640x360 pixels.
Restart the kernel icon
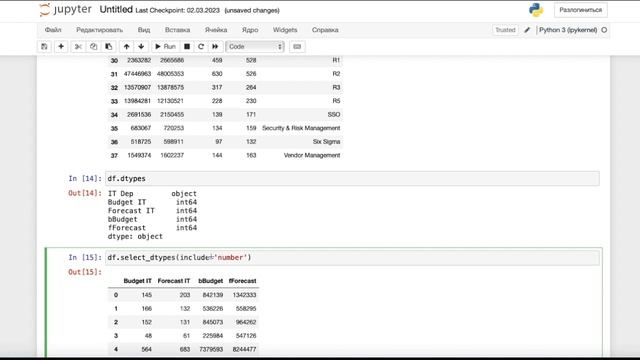tap(201, 47)
